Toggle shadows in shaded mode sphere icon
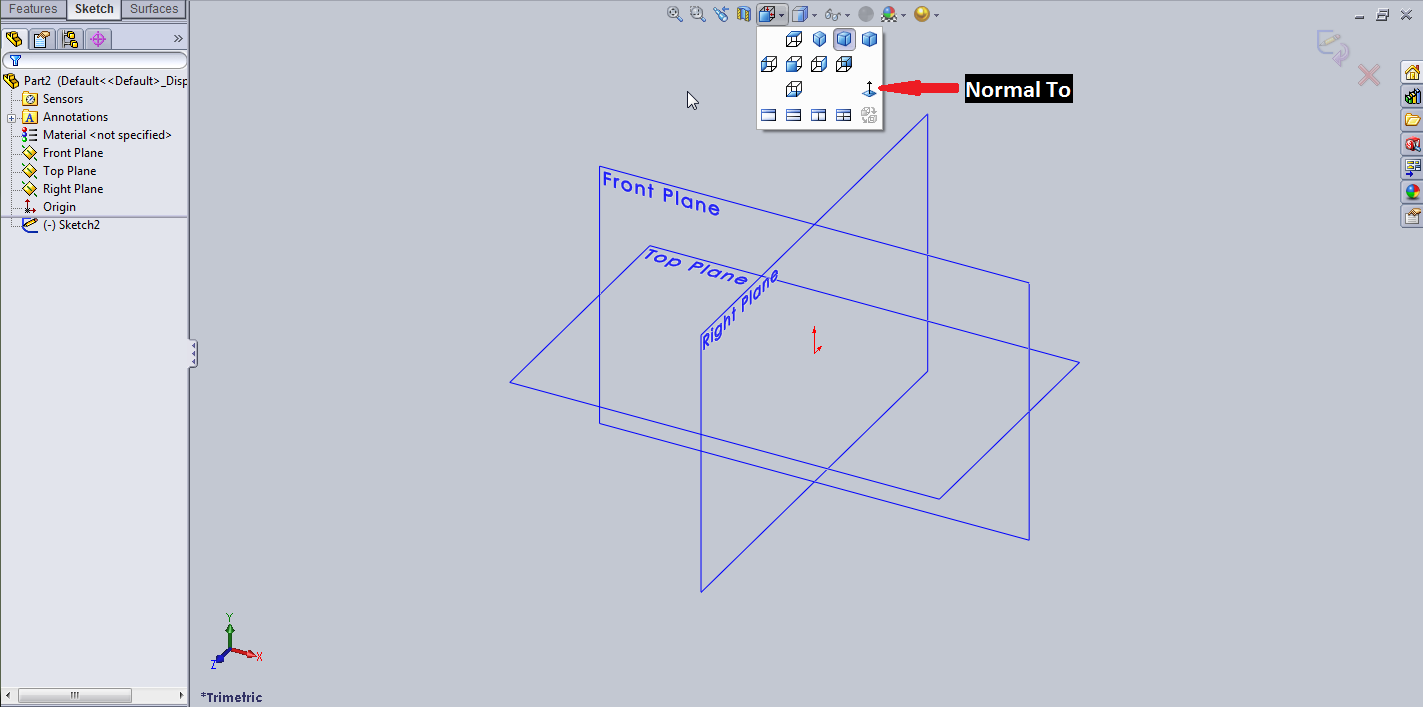Image resolution: width=1423 pixels, height=707 pixels. click(x=864, y=14)
